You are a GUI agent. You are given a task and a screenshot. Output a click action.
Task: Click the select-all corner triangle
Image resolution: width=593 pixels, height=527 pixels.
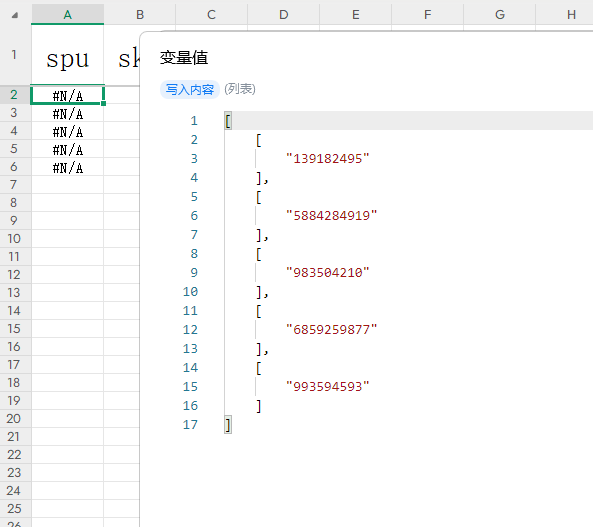(x=15, y=16)
